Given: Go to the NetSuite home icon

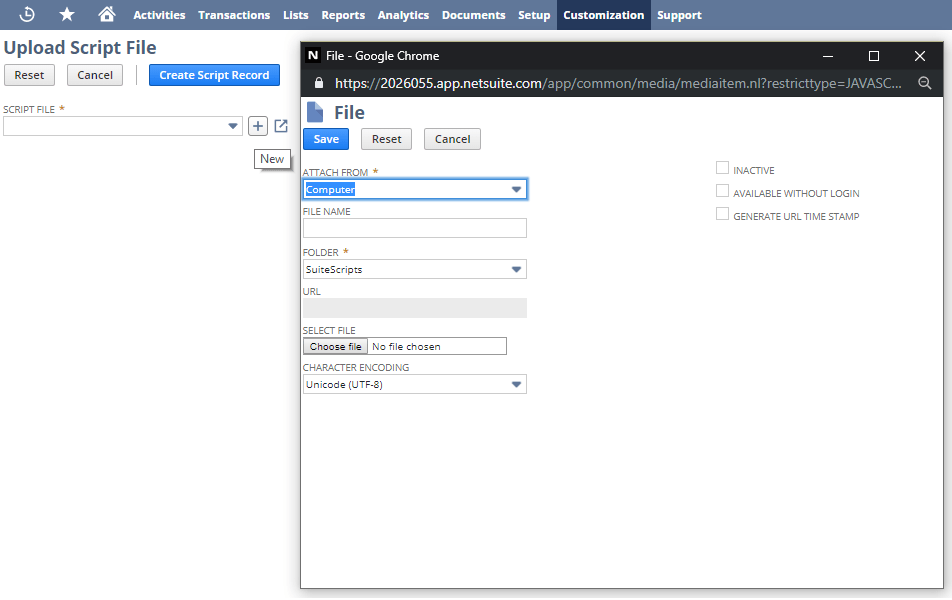Looking at the screenshot, I should point(106,14).
